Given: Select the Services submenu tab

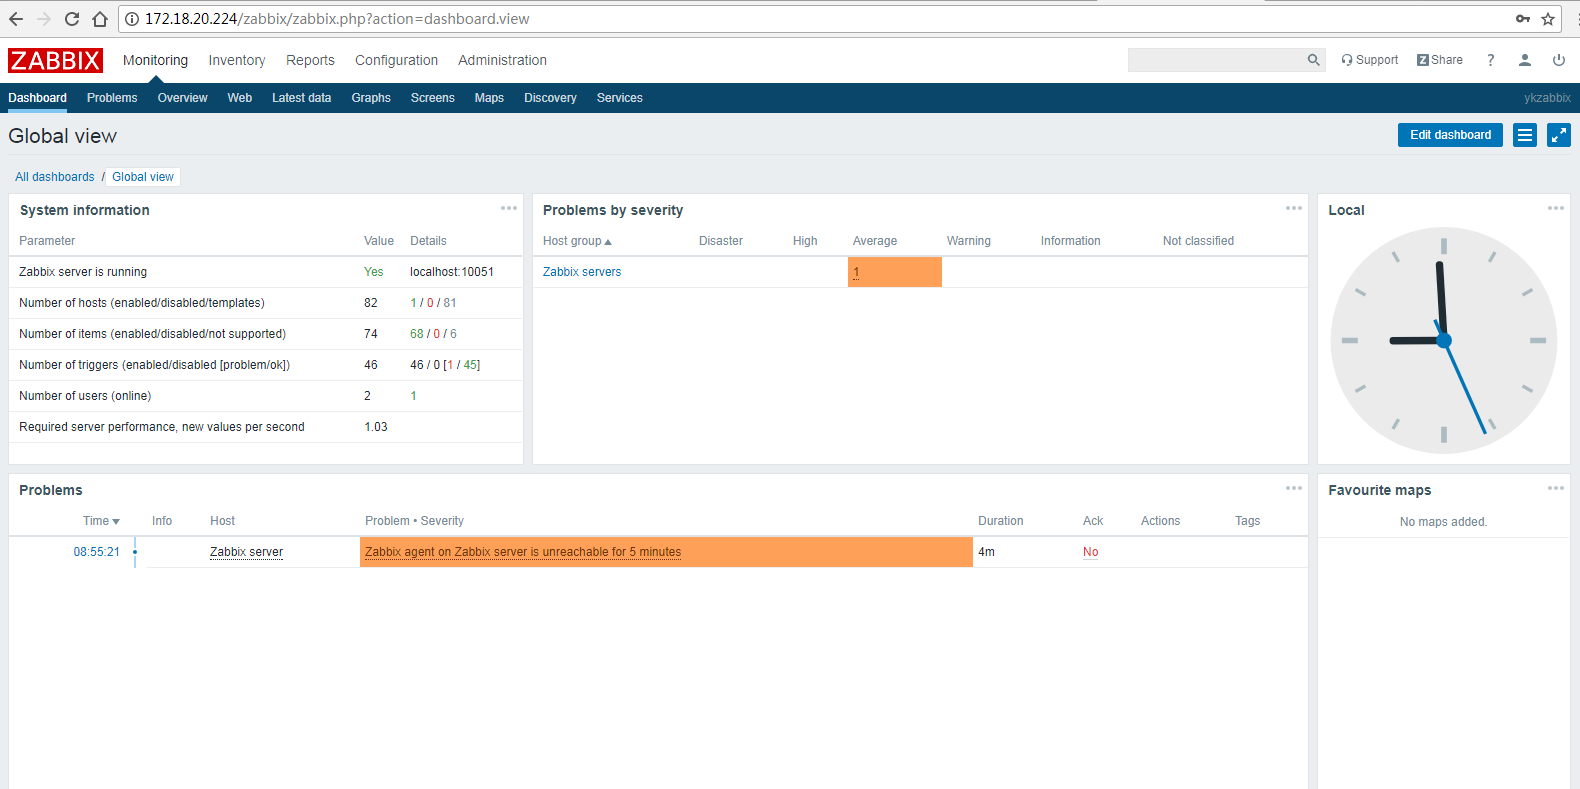Looking at the screenshot, I should click(620, 98).
